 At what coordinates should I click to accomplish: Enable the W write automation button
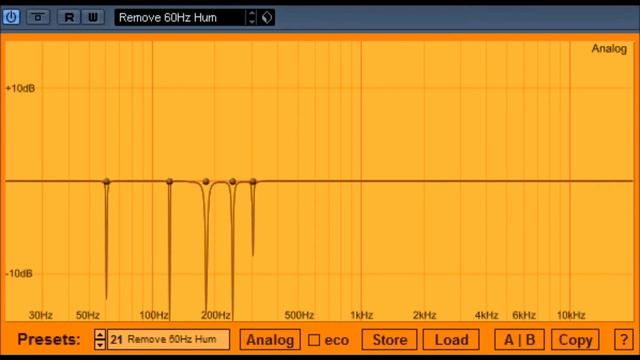tap(93, 17)
